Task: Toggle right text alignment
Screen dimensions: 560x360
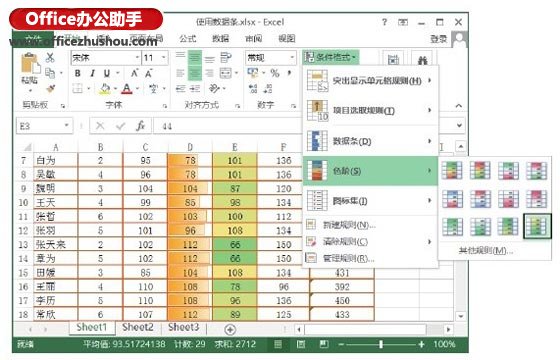Action: (x=210, y=73)
